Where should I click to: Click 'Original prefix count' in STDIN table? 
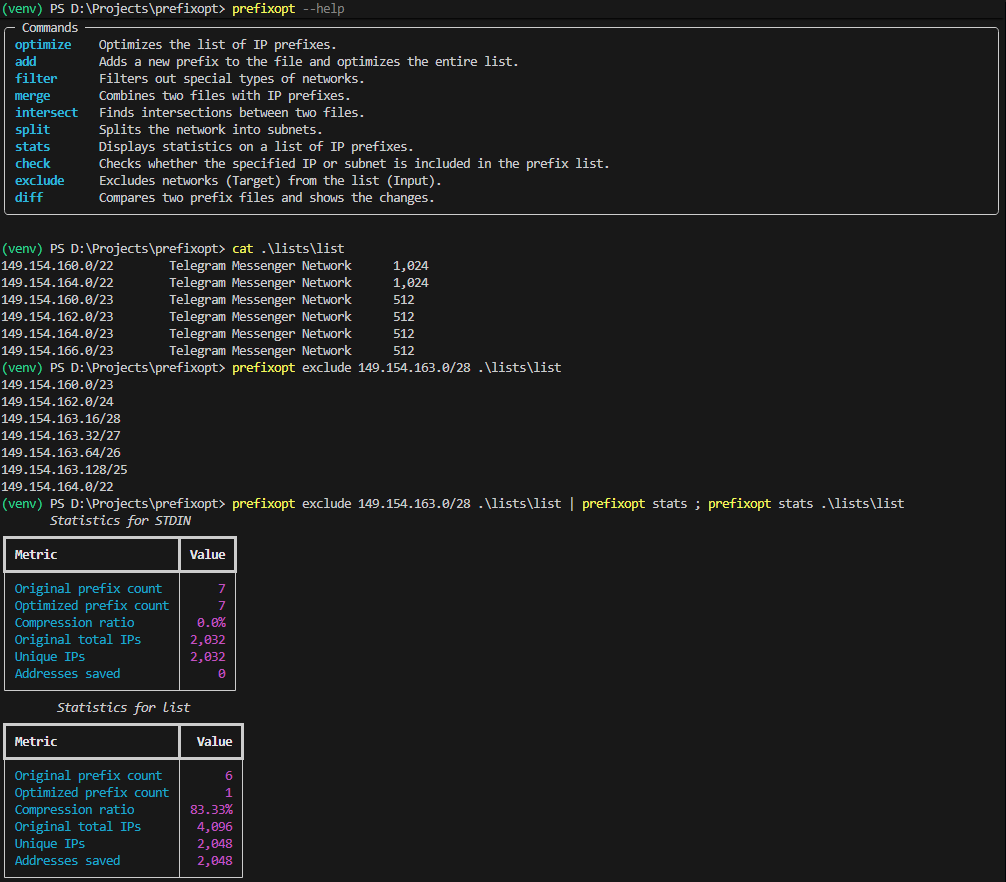89,589
